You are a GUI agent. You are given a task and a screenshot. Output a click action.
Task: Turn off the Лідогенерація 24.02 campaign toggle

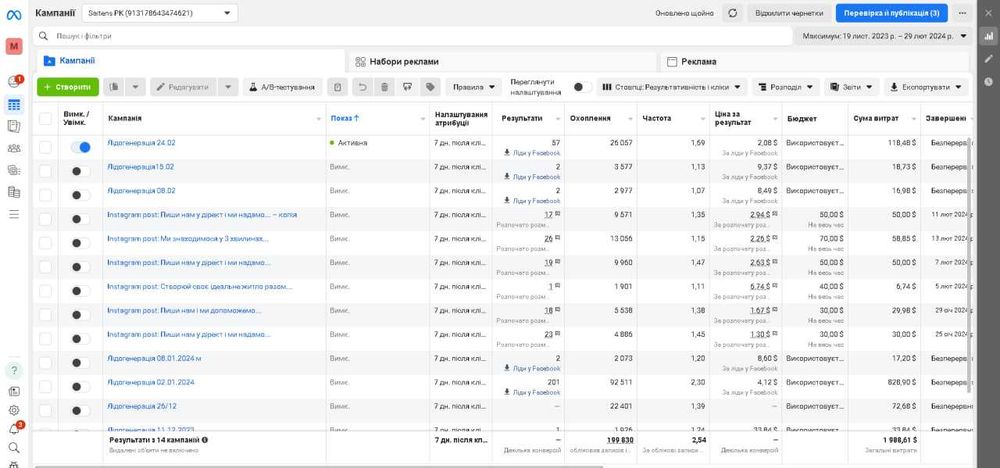(x=80, y=147)
